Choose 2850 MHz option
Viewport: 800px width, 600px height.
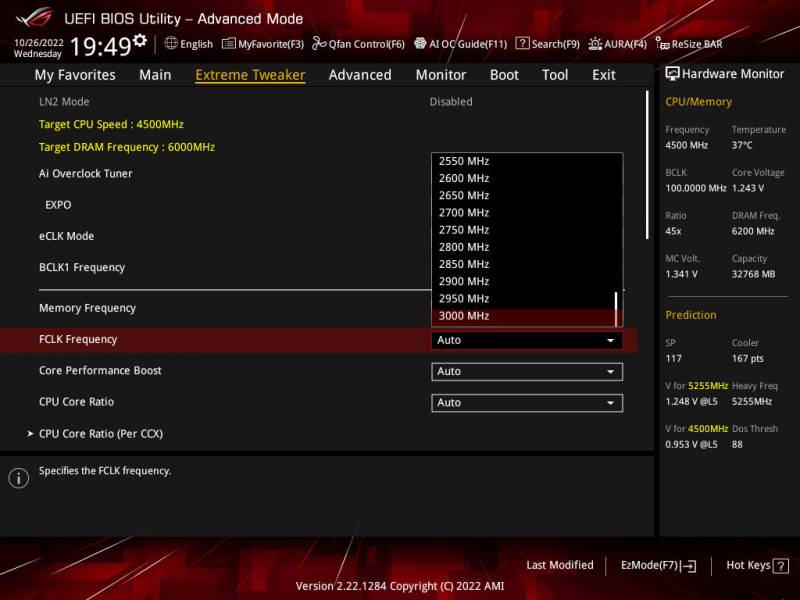point(523,264)
